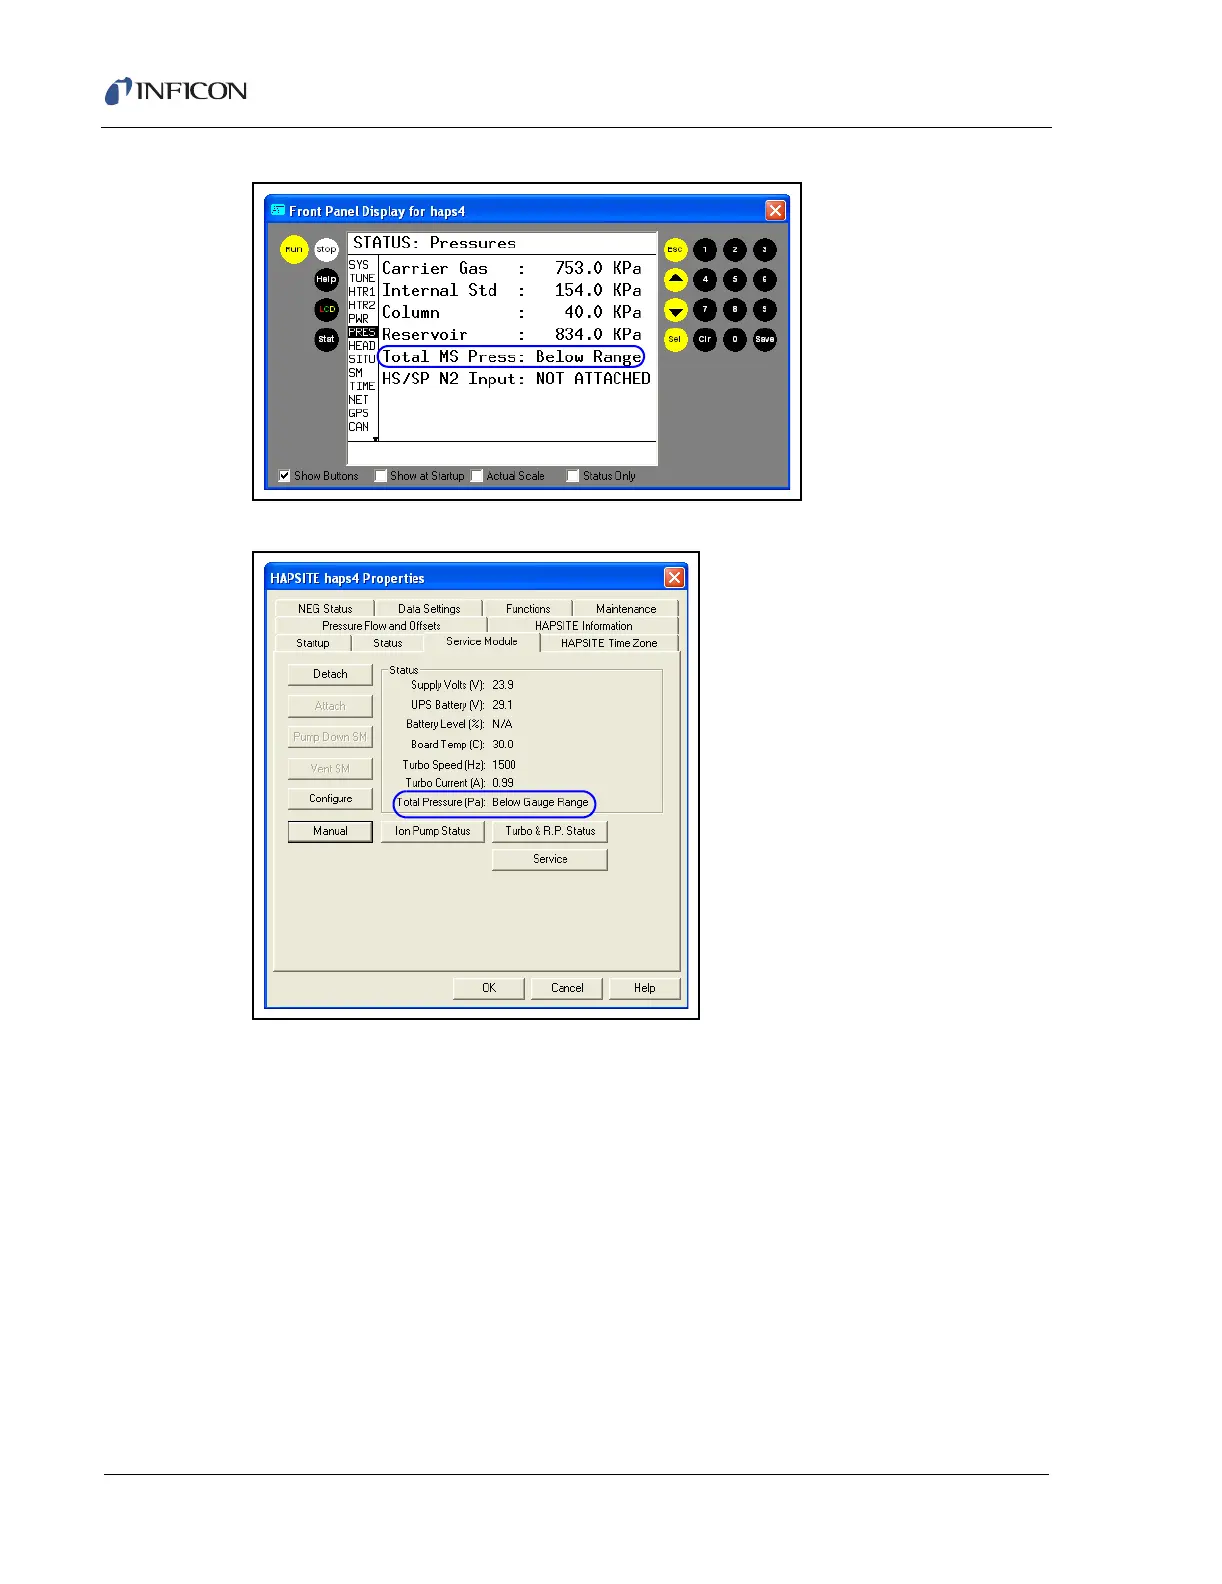Enable the Show at Startup checkbox

[381, 476]
